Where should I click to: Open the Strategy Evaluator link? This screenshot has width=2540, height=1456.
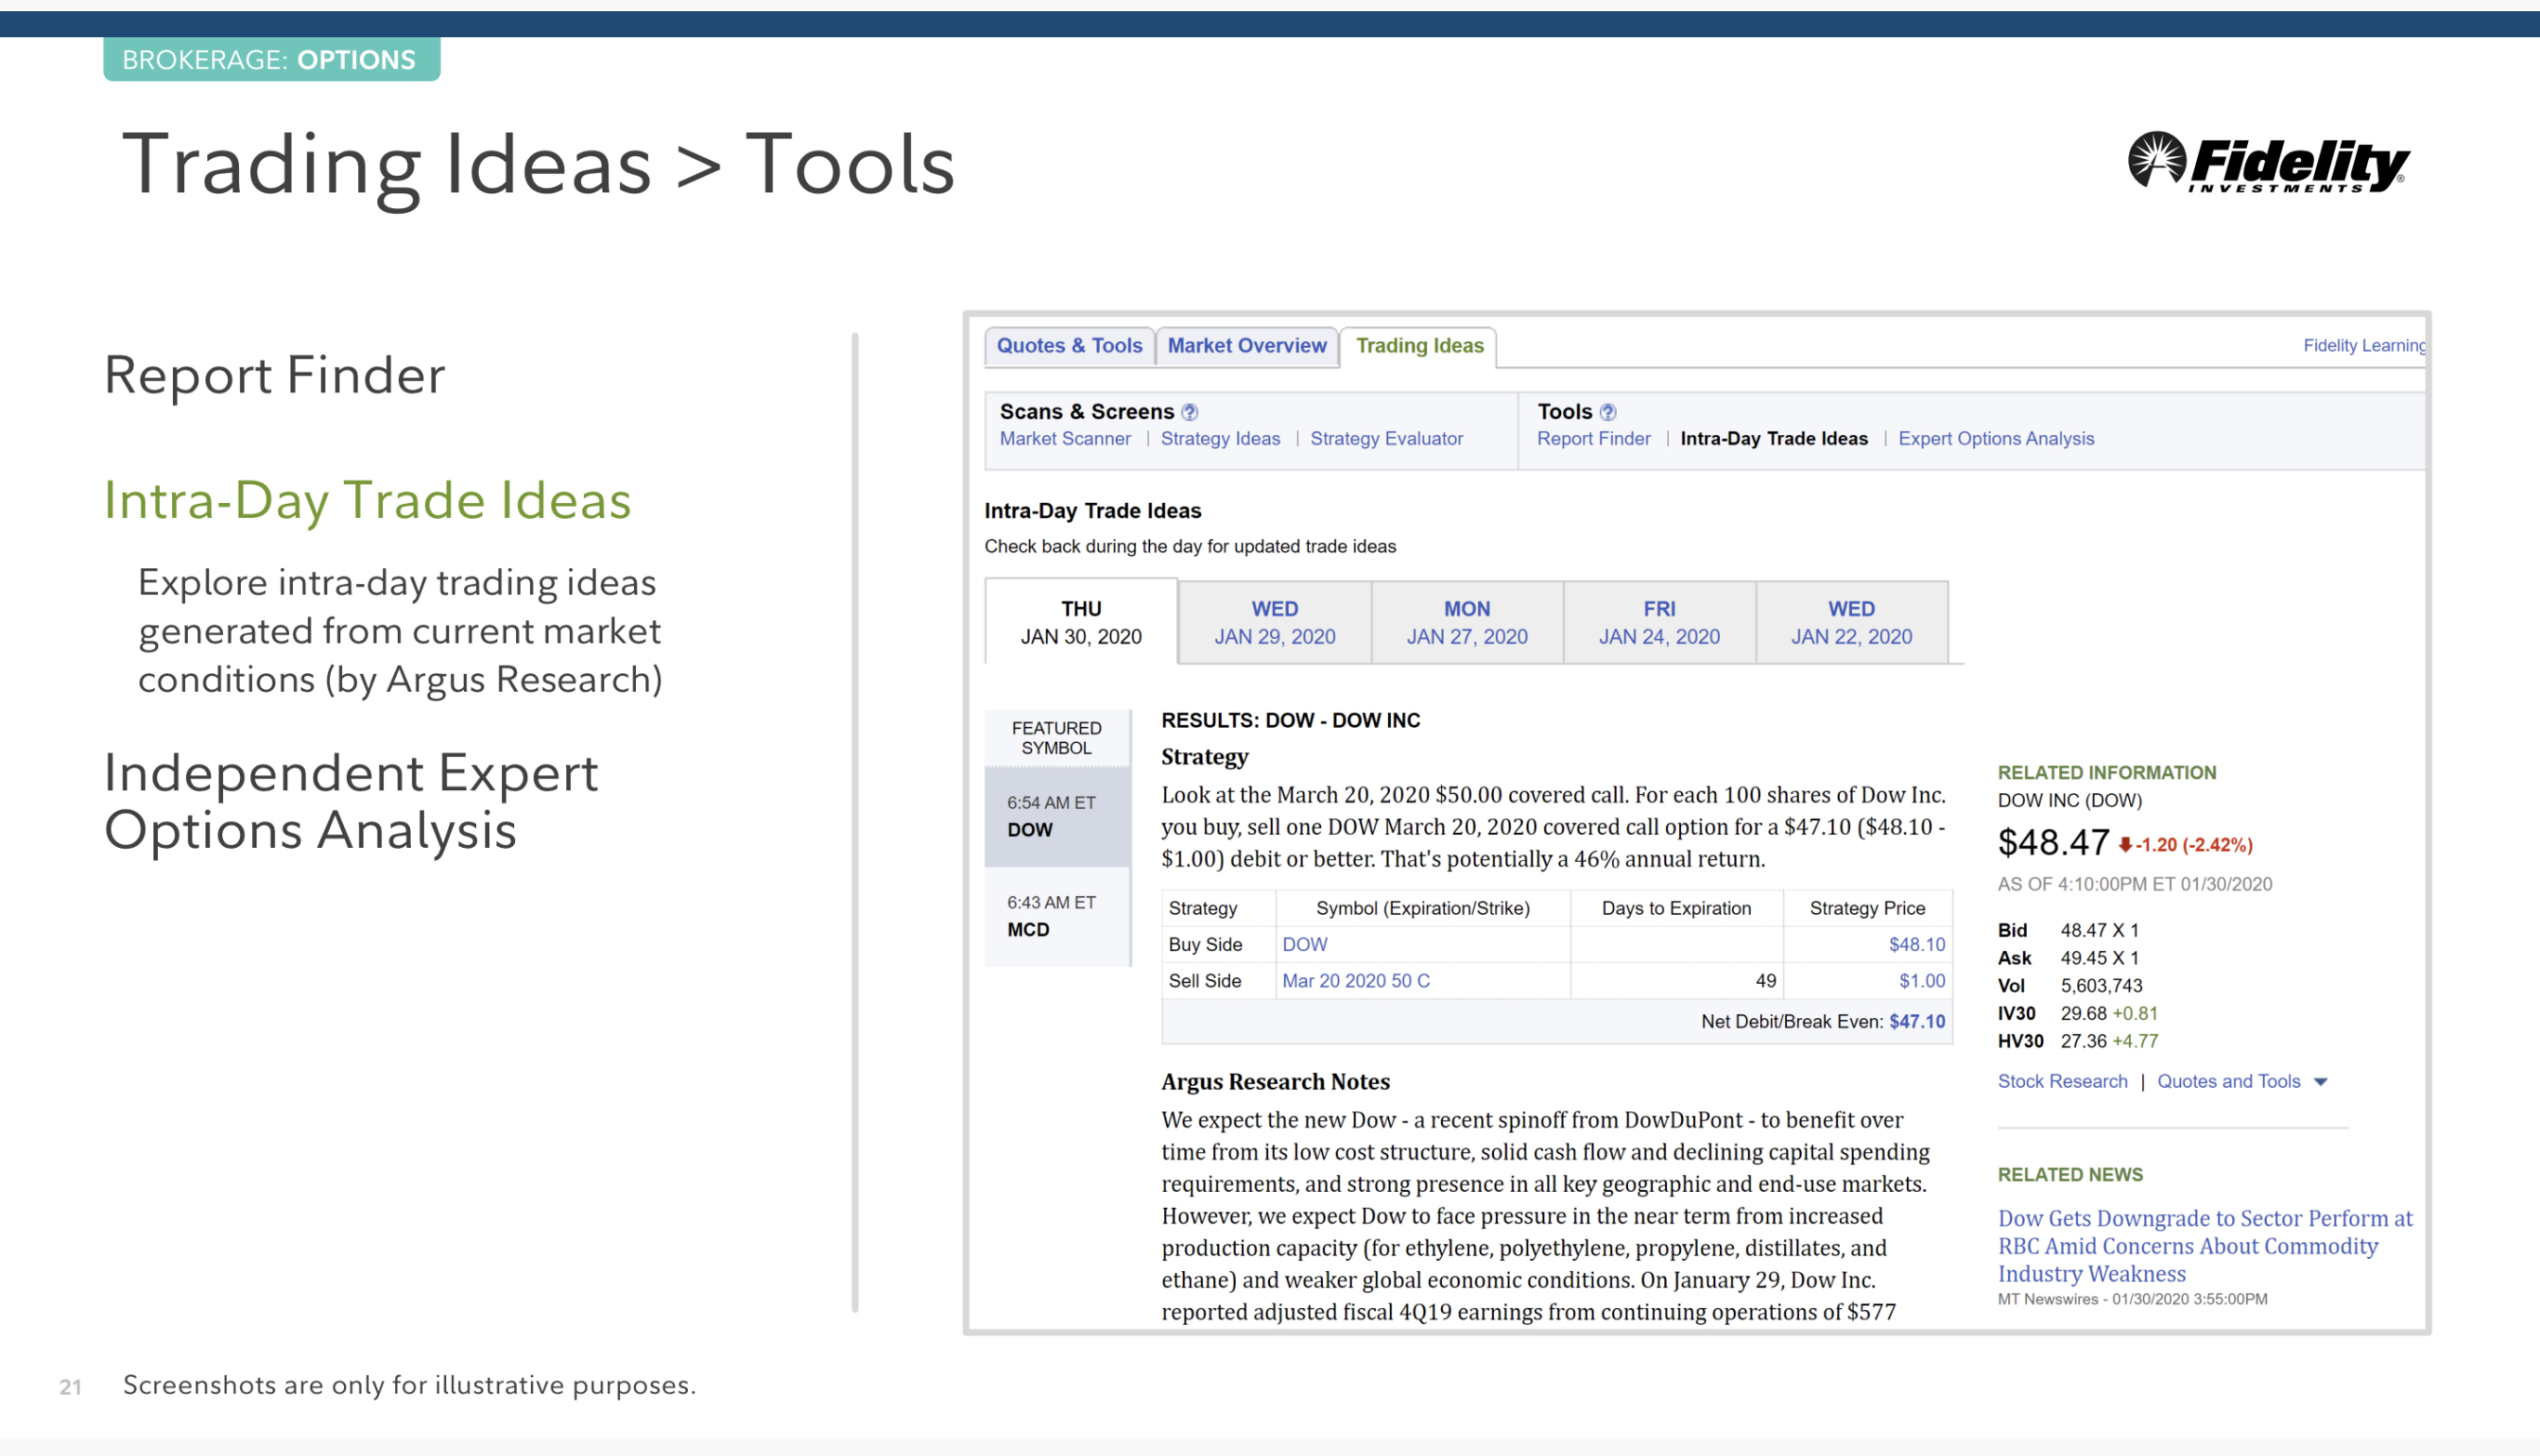[1385, 439]
